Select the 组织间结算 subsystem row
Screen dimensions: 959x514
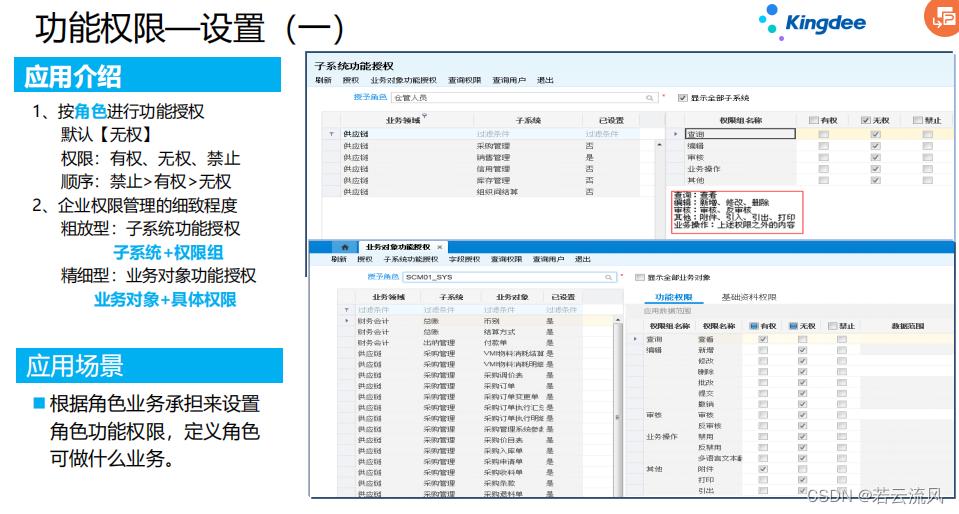tap(481, 192)
